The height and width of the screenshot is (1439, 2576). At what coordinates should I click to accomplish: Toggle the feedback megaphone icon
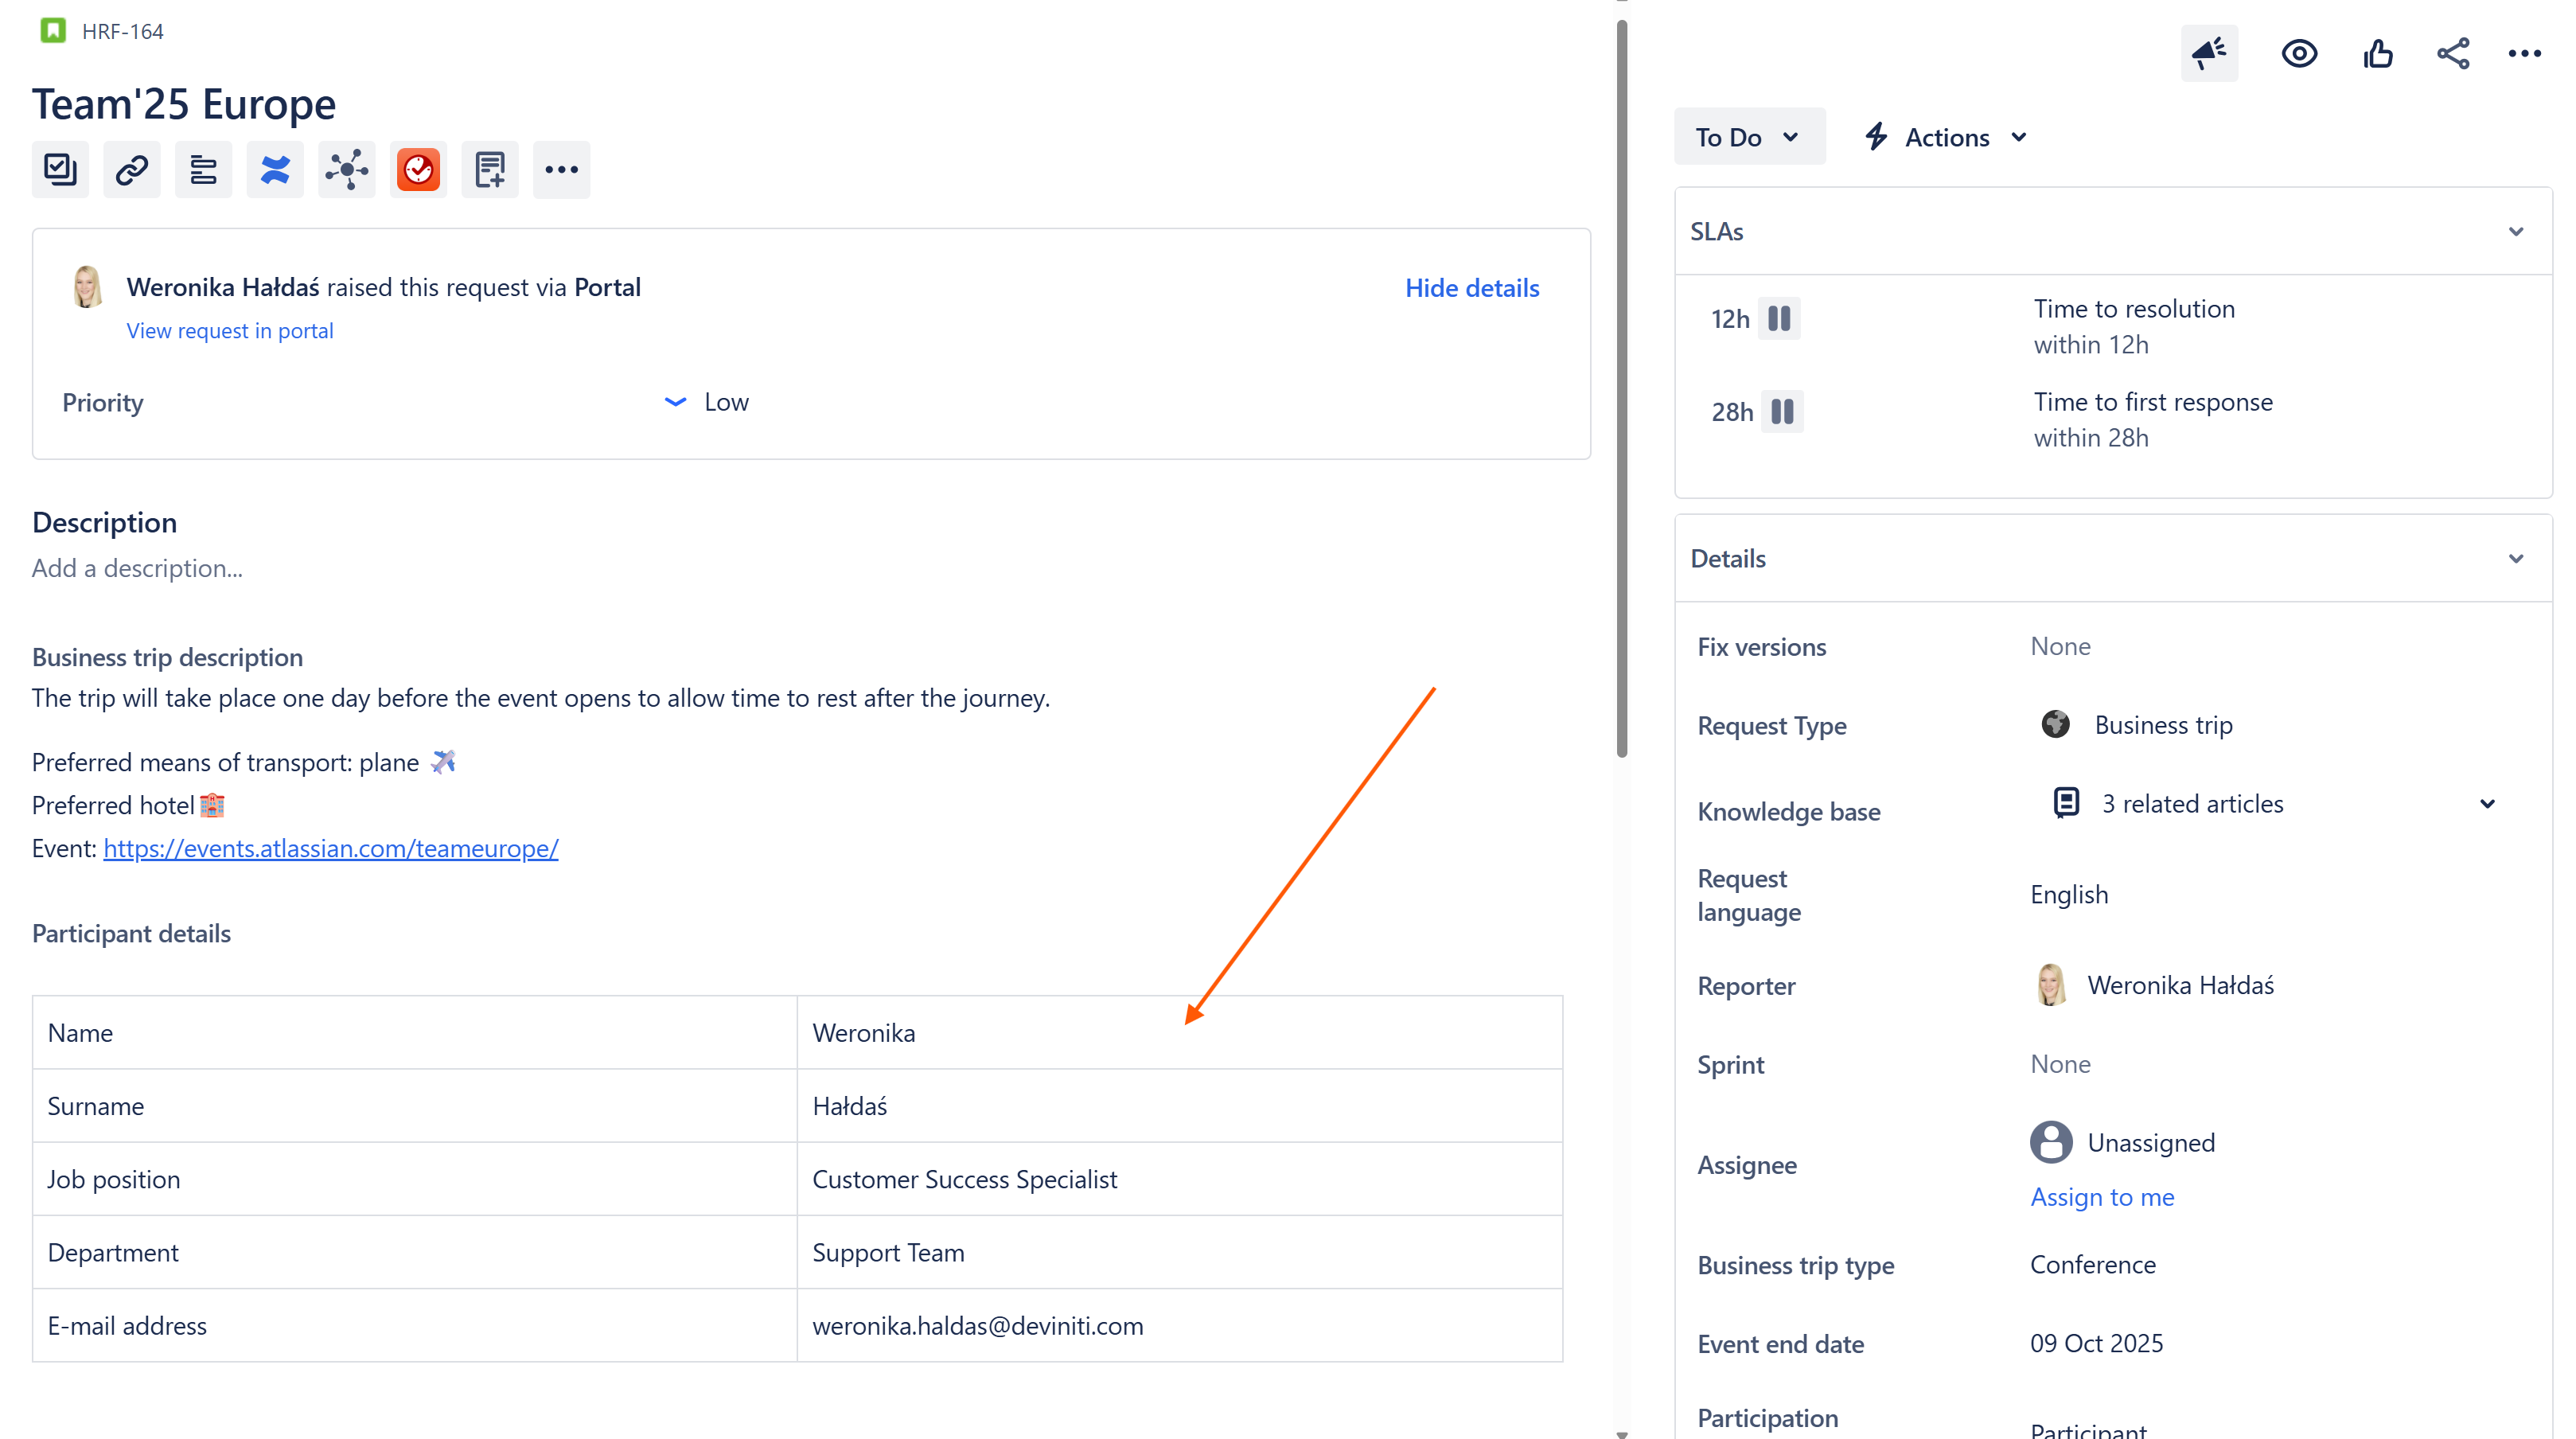[x=2209, y=53]
